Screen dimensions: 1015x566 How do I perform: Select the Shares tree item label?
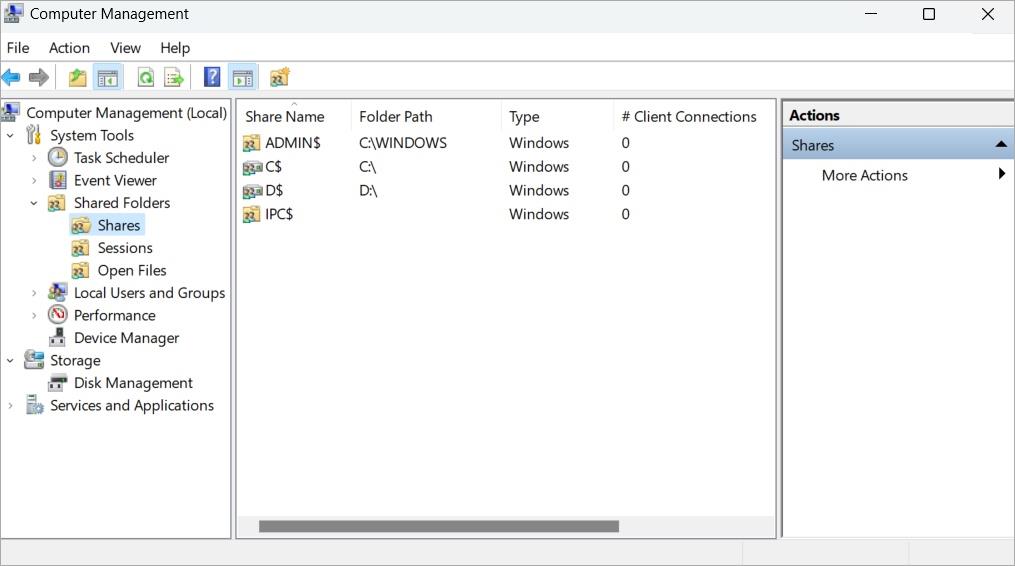tap(118, 225)
